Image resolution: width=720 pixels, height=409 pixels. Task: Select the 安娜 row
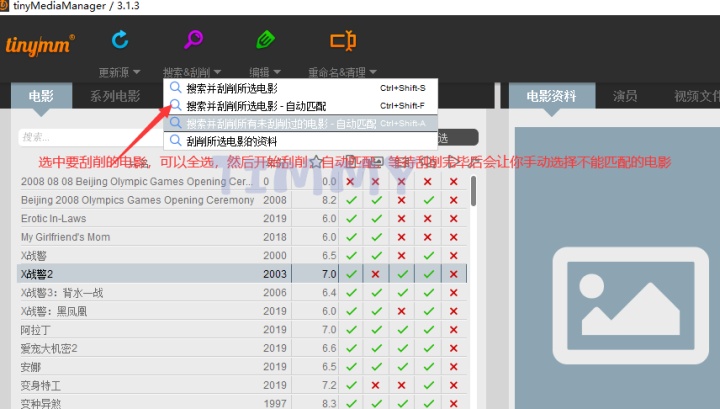(x=242, y=366)
